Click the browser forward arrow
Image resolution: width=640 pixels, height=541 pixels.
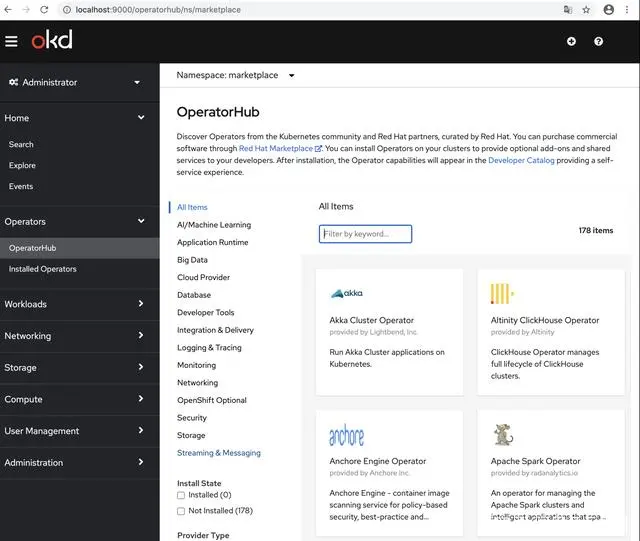[26, 9]
